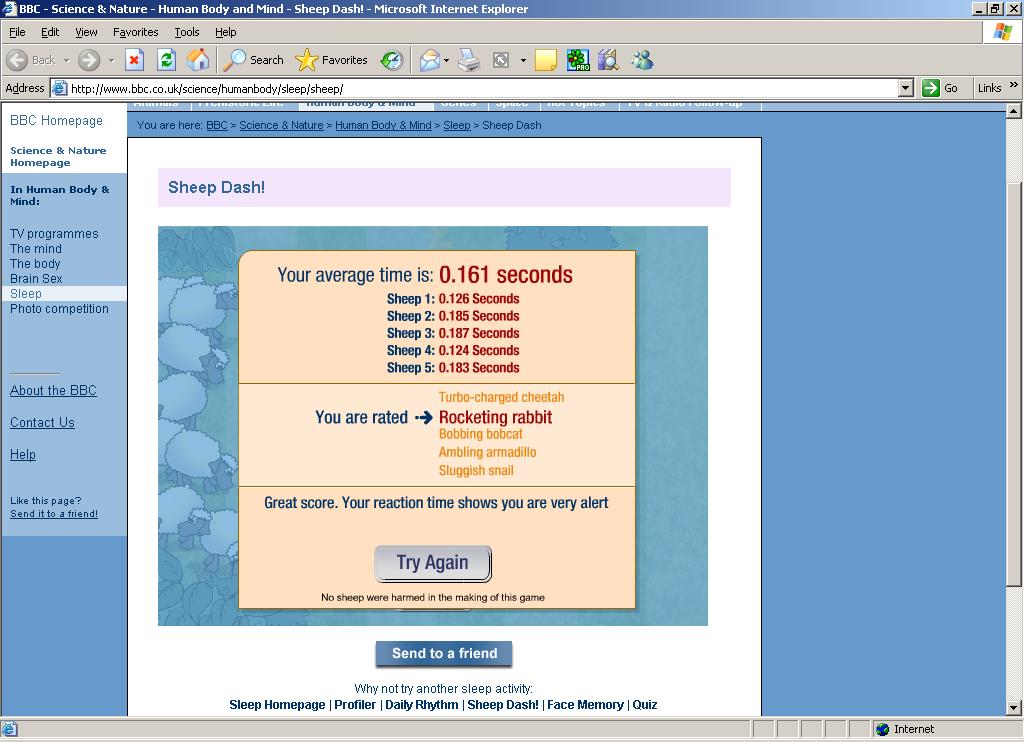Open Human Body & Mind breadcrumb link

coord(383,125)
